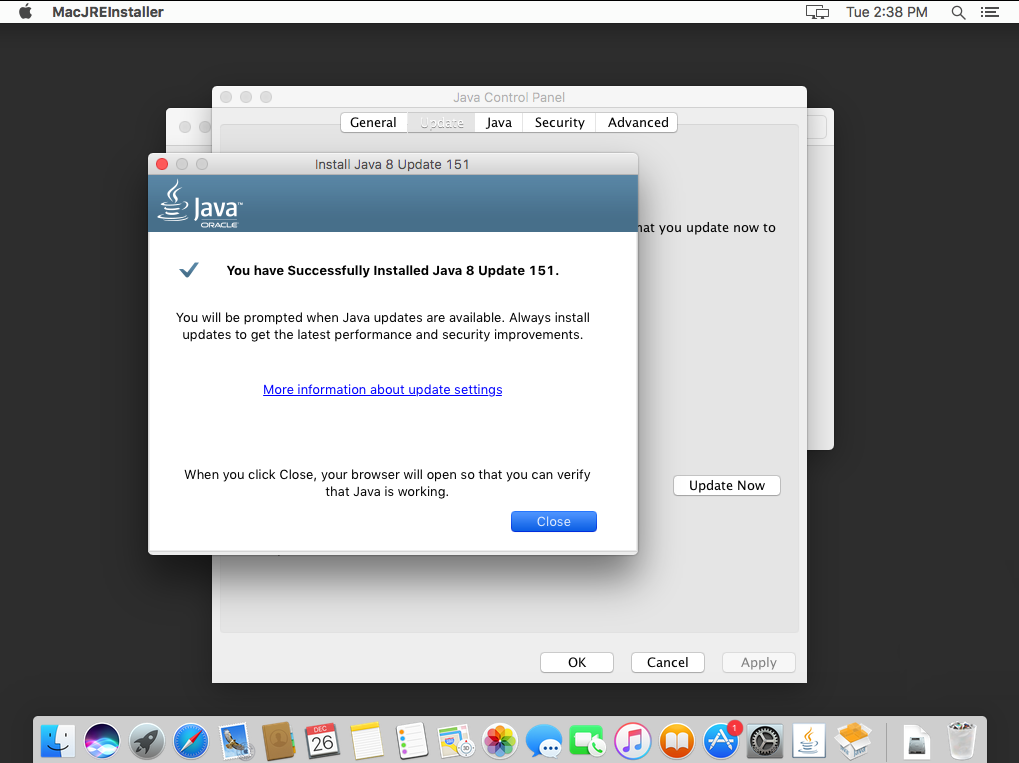1019x763 pixels.
Task: Click the Java icon in the dock
Action: 809,741
